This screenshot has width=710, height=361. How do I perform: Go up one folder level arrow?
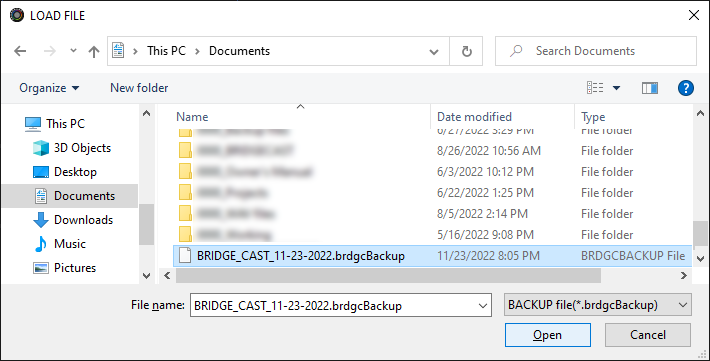pyautogui.click(x=94, y=51)
